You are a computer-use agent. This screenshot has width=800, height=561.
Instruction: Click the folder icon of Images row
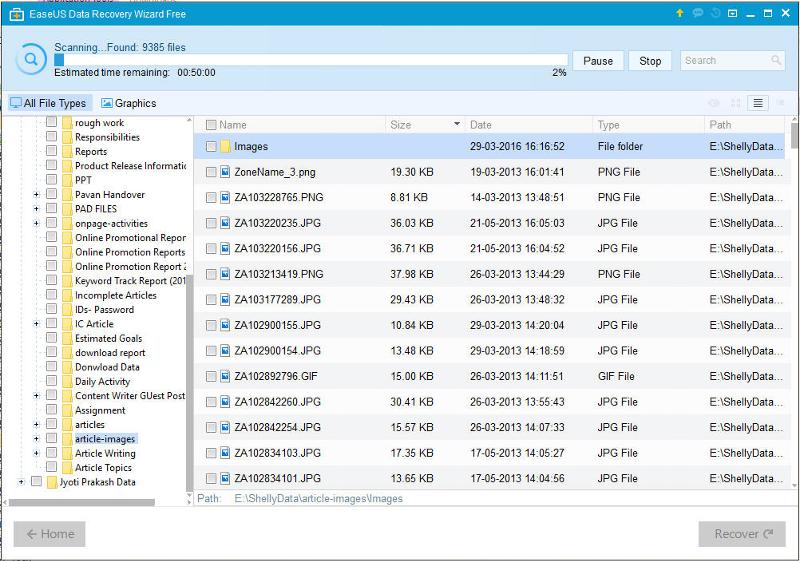(226, 146)
